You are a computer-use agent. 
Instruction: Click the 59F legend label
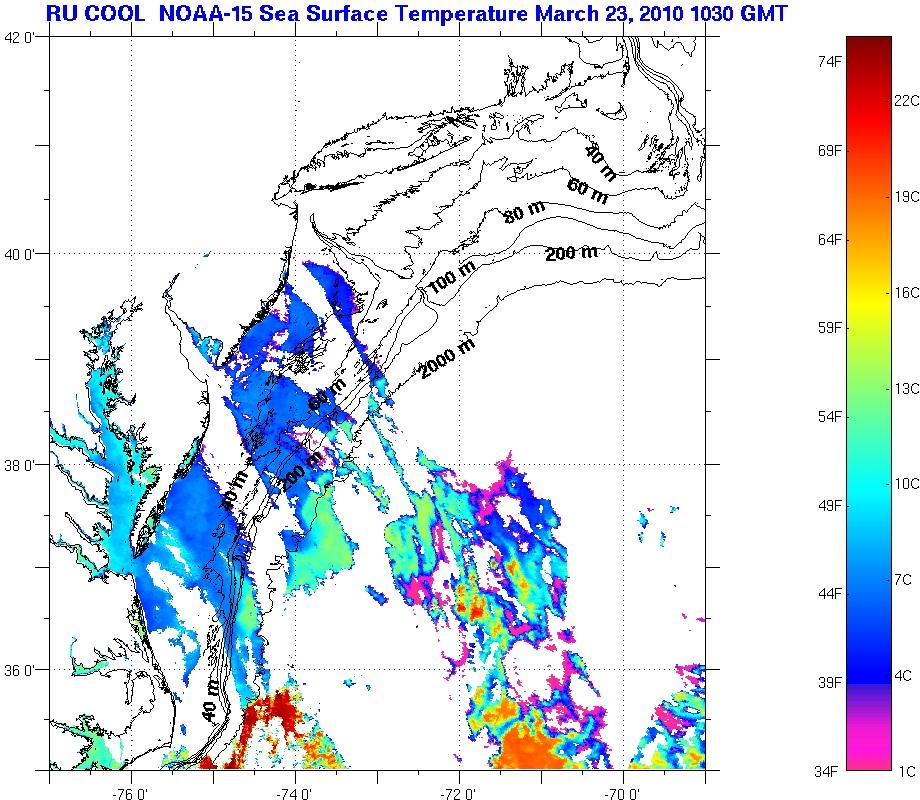click(x=830, y=328)
